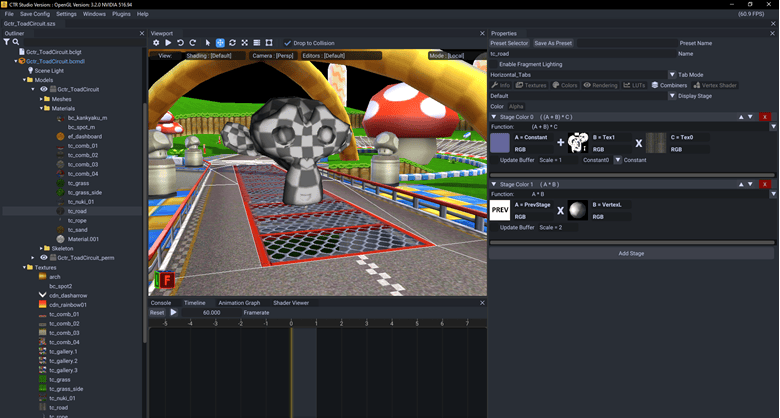Click the Add Stage button
This screenshot has height=418, width=780.
pos(631,254)
